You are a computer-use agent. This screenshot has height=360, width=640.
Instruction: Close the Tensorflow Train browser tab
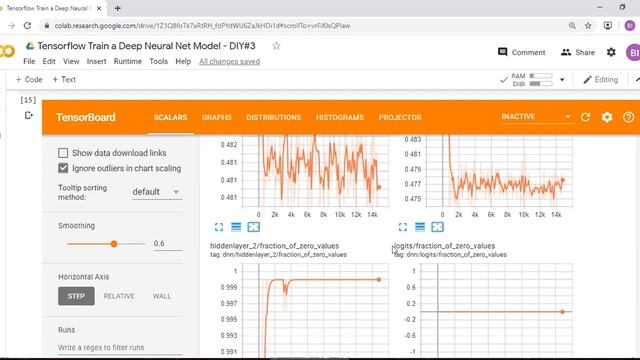point(99,8)
